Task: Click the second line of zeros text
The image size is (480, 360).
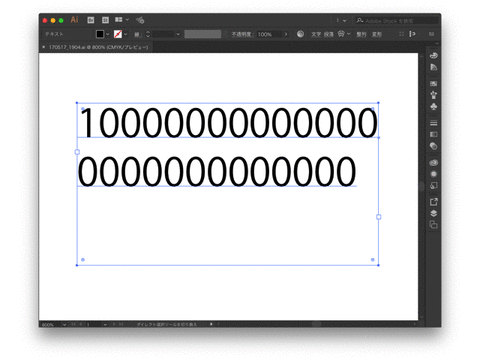Action: tap(217, 171)
